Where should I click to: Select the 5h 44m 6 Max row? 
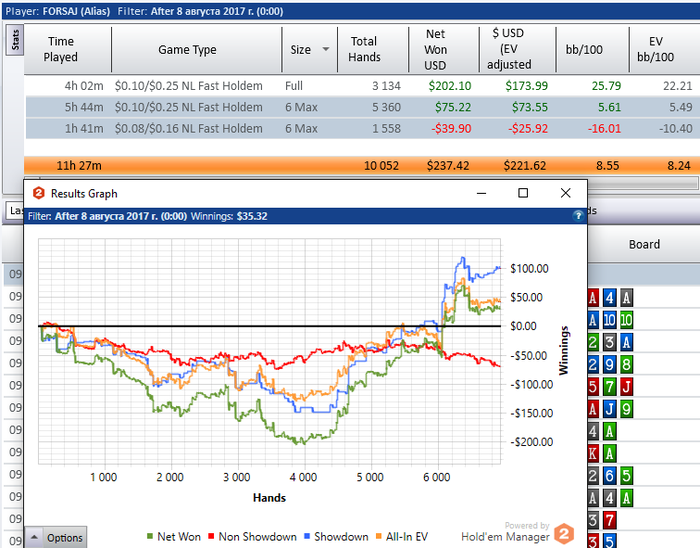click(362, 107)
